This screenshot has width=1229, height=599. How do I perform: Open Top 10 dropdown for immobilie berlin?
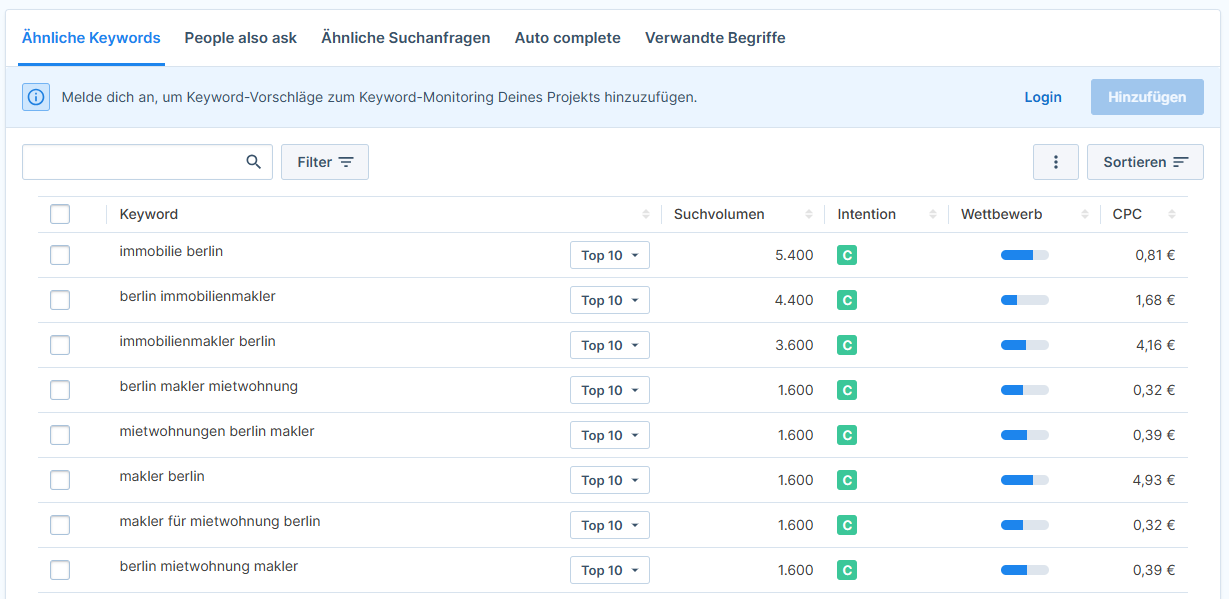[610, 255]
